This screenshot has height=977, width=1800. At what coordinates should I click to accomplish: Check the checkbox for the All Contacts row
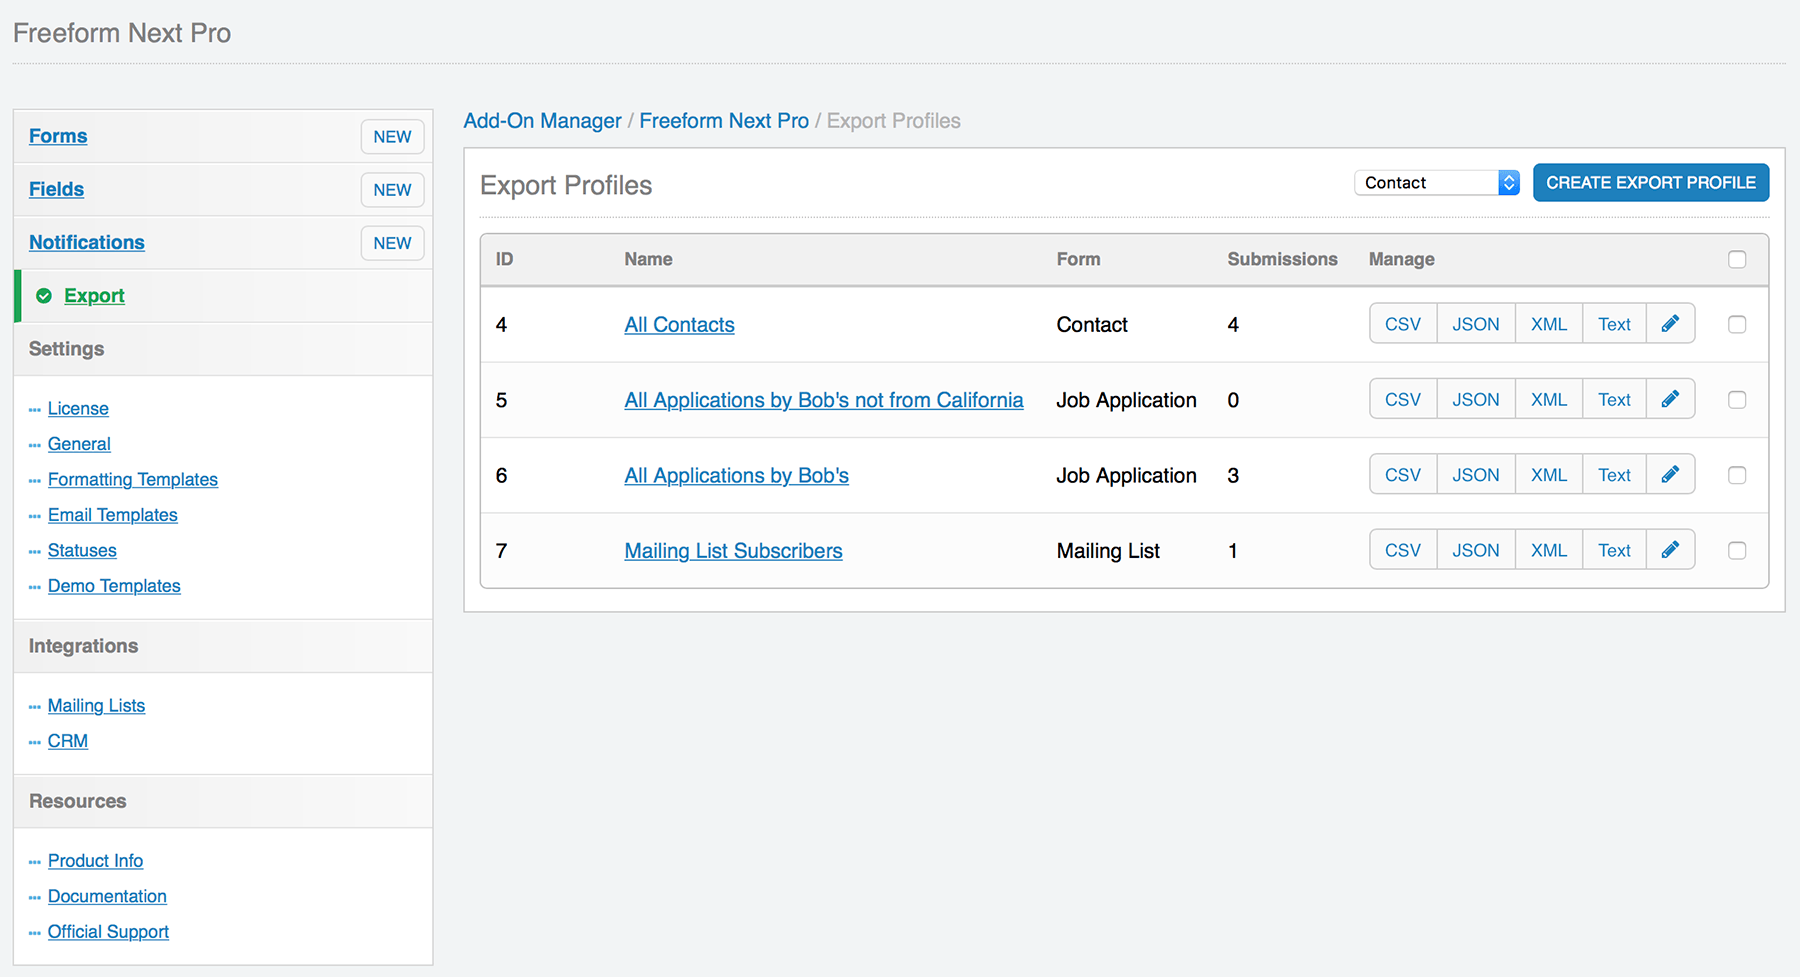[1737, 324]
